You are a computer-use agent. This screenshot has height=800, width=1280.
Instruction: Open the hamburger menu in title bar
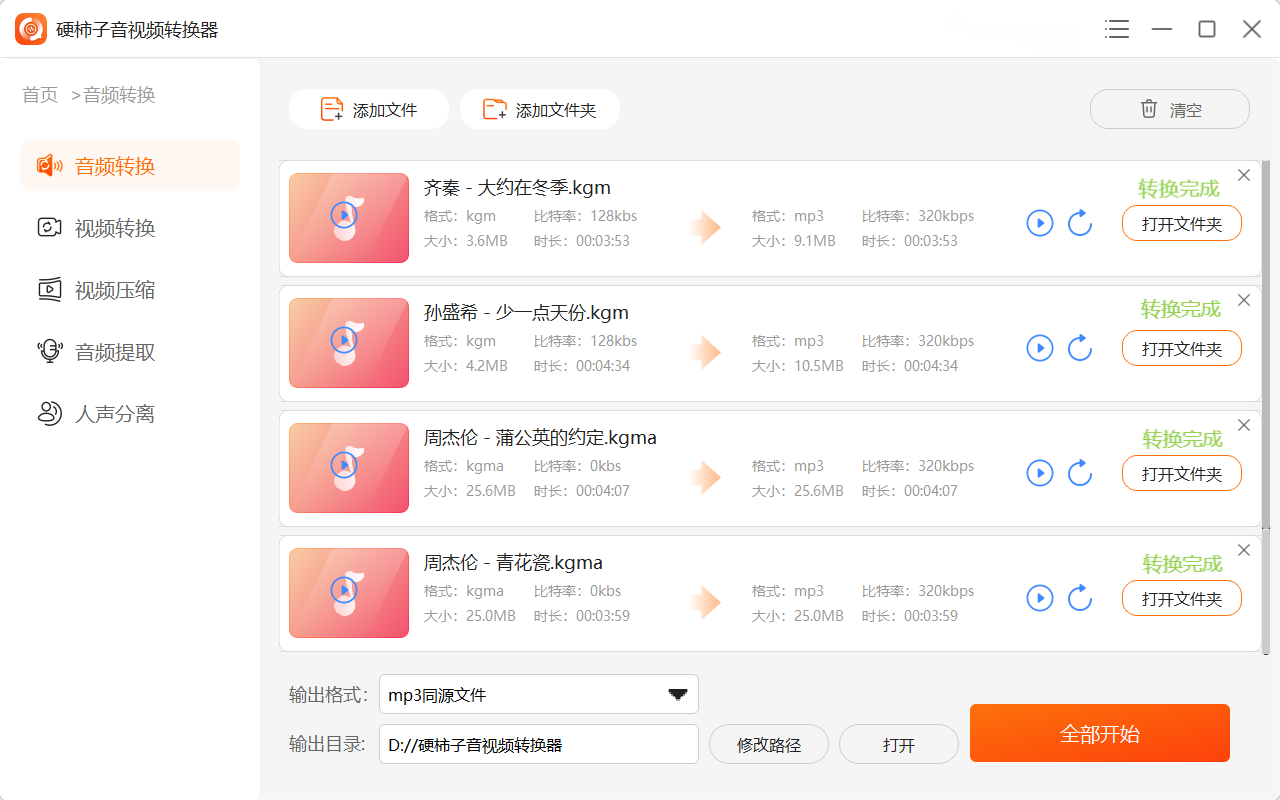[x=1117, y=29]
